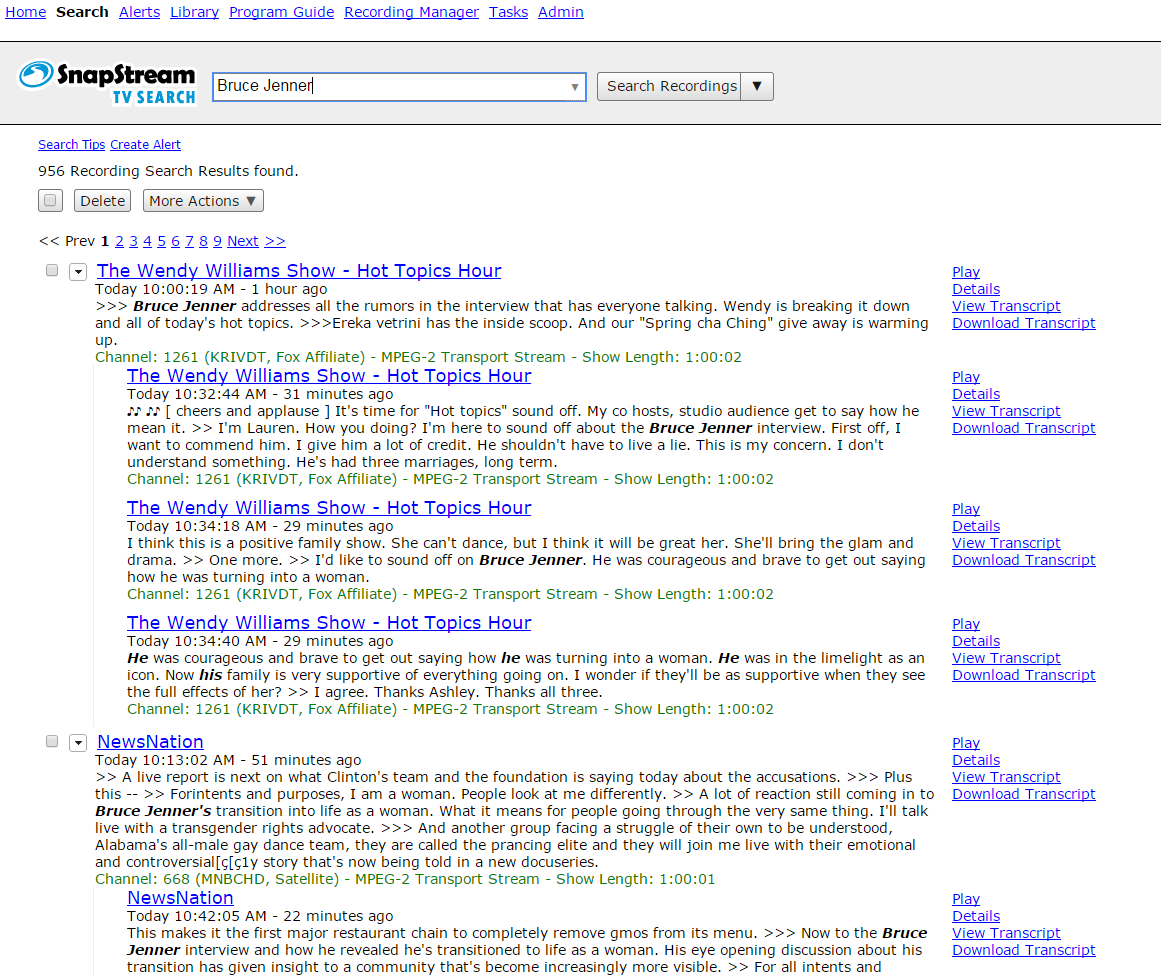
Task: Click the Create Alert link
Action: pyautogui.click(x=145, y=145)
